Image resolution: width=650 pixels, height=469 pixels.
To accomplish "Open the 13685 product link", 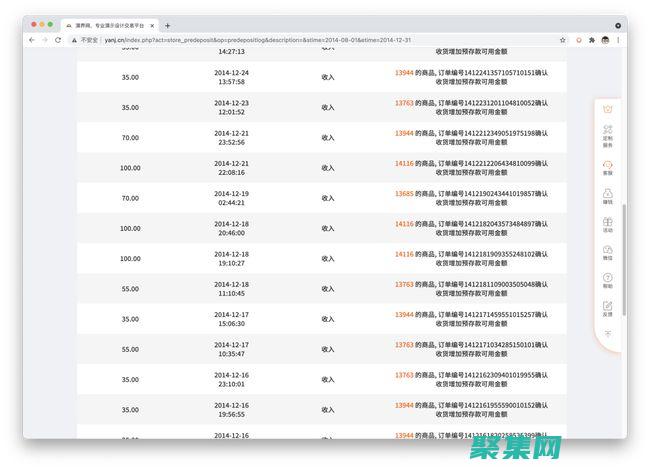I will [x=404, y=194].
